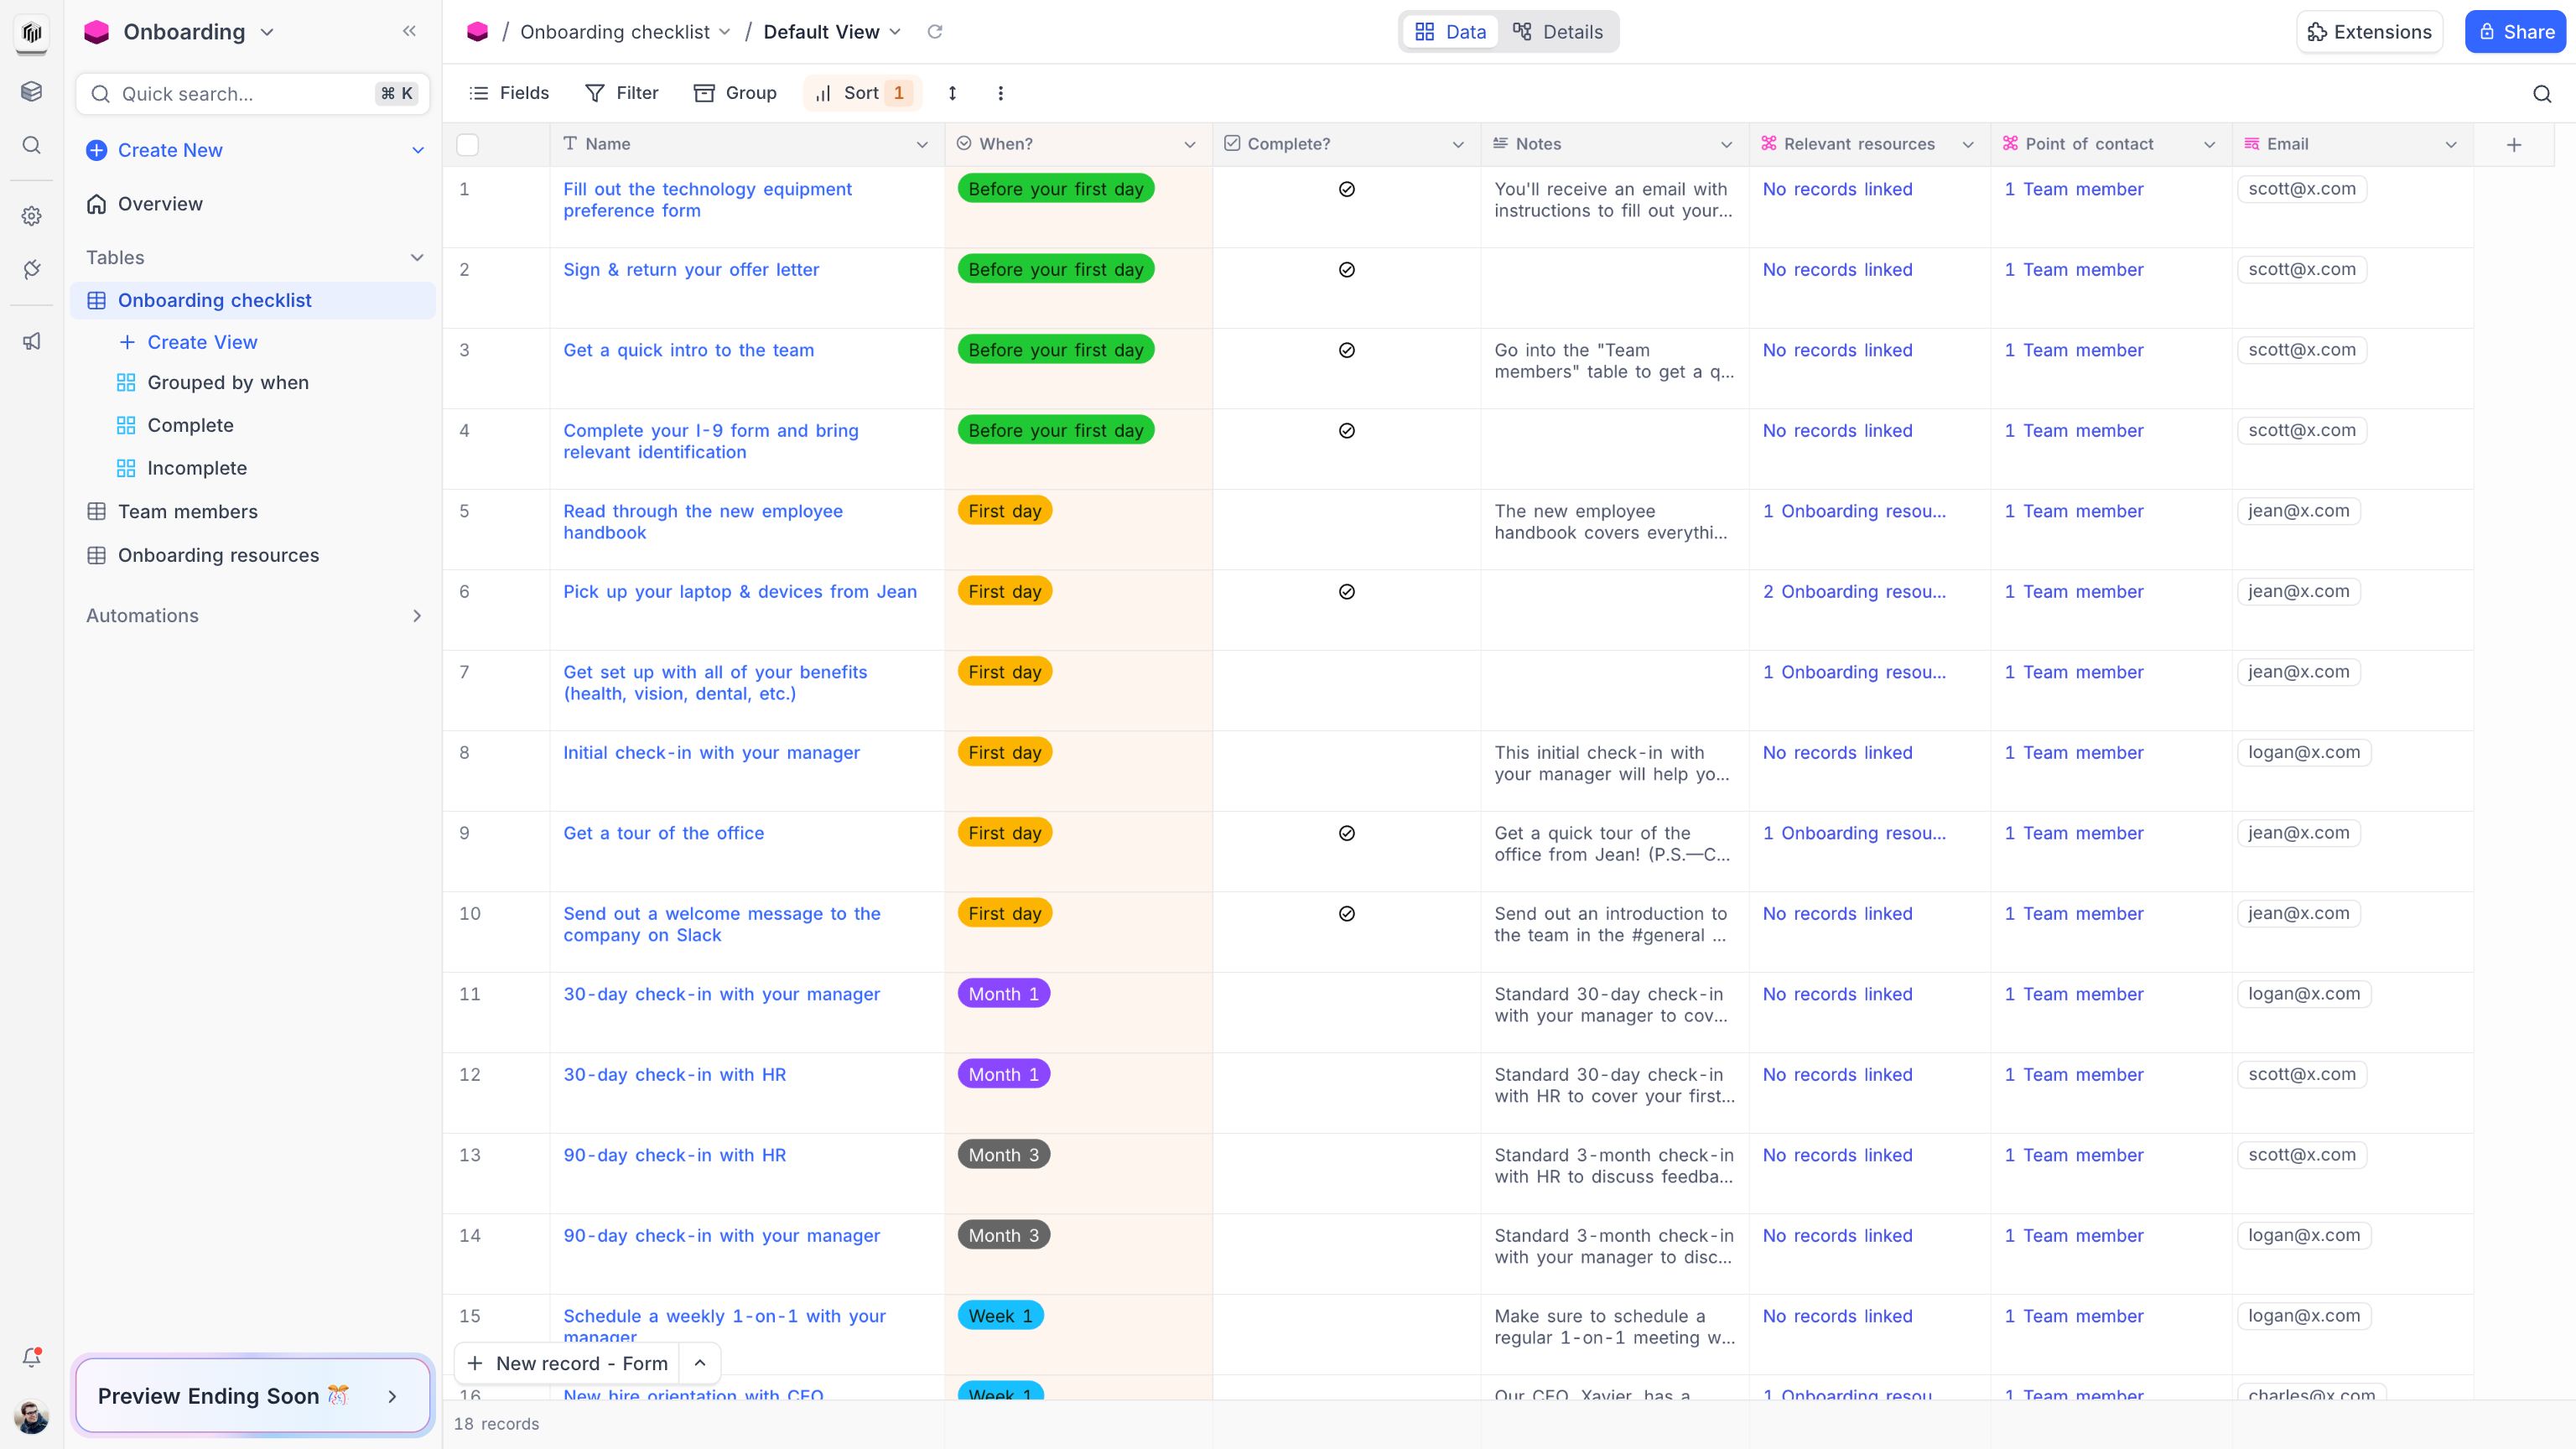Click the Onboarding resources table icon

pyautogui.click(x=97, y=555)
